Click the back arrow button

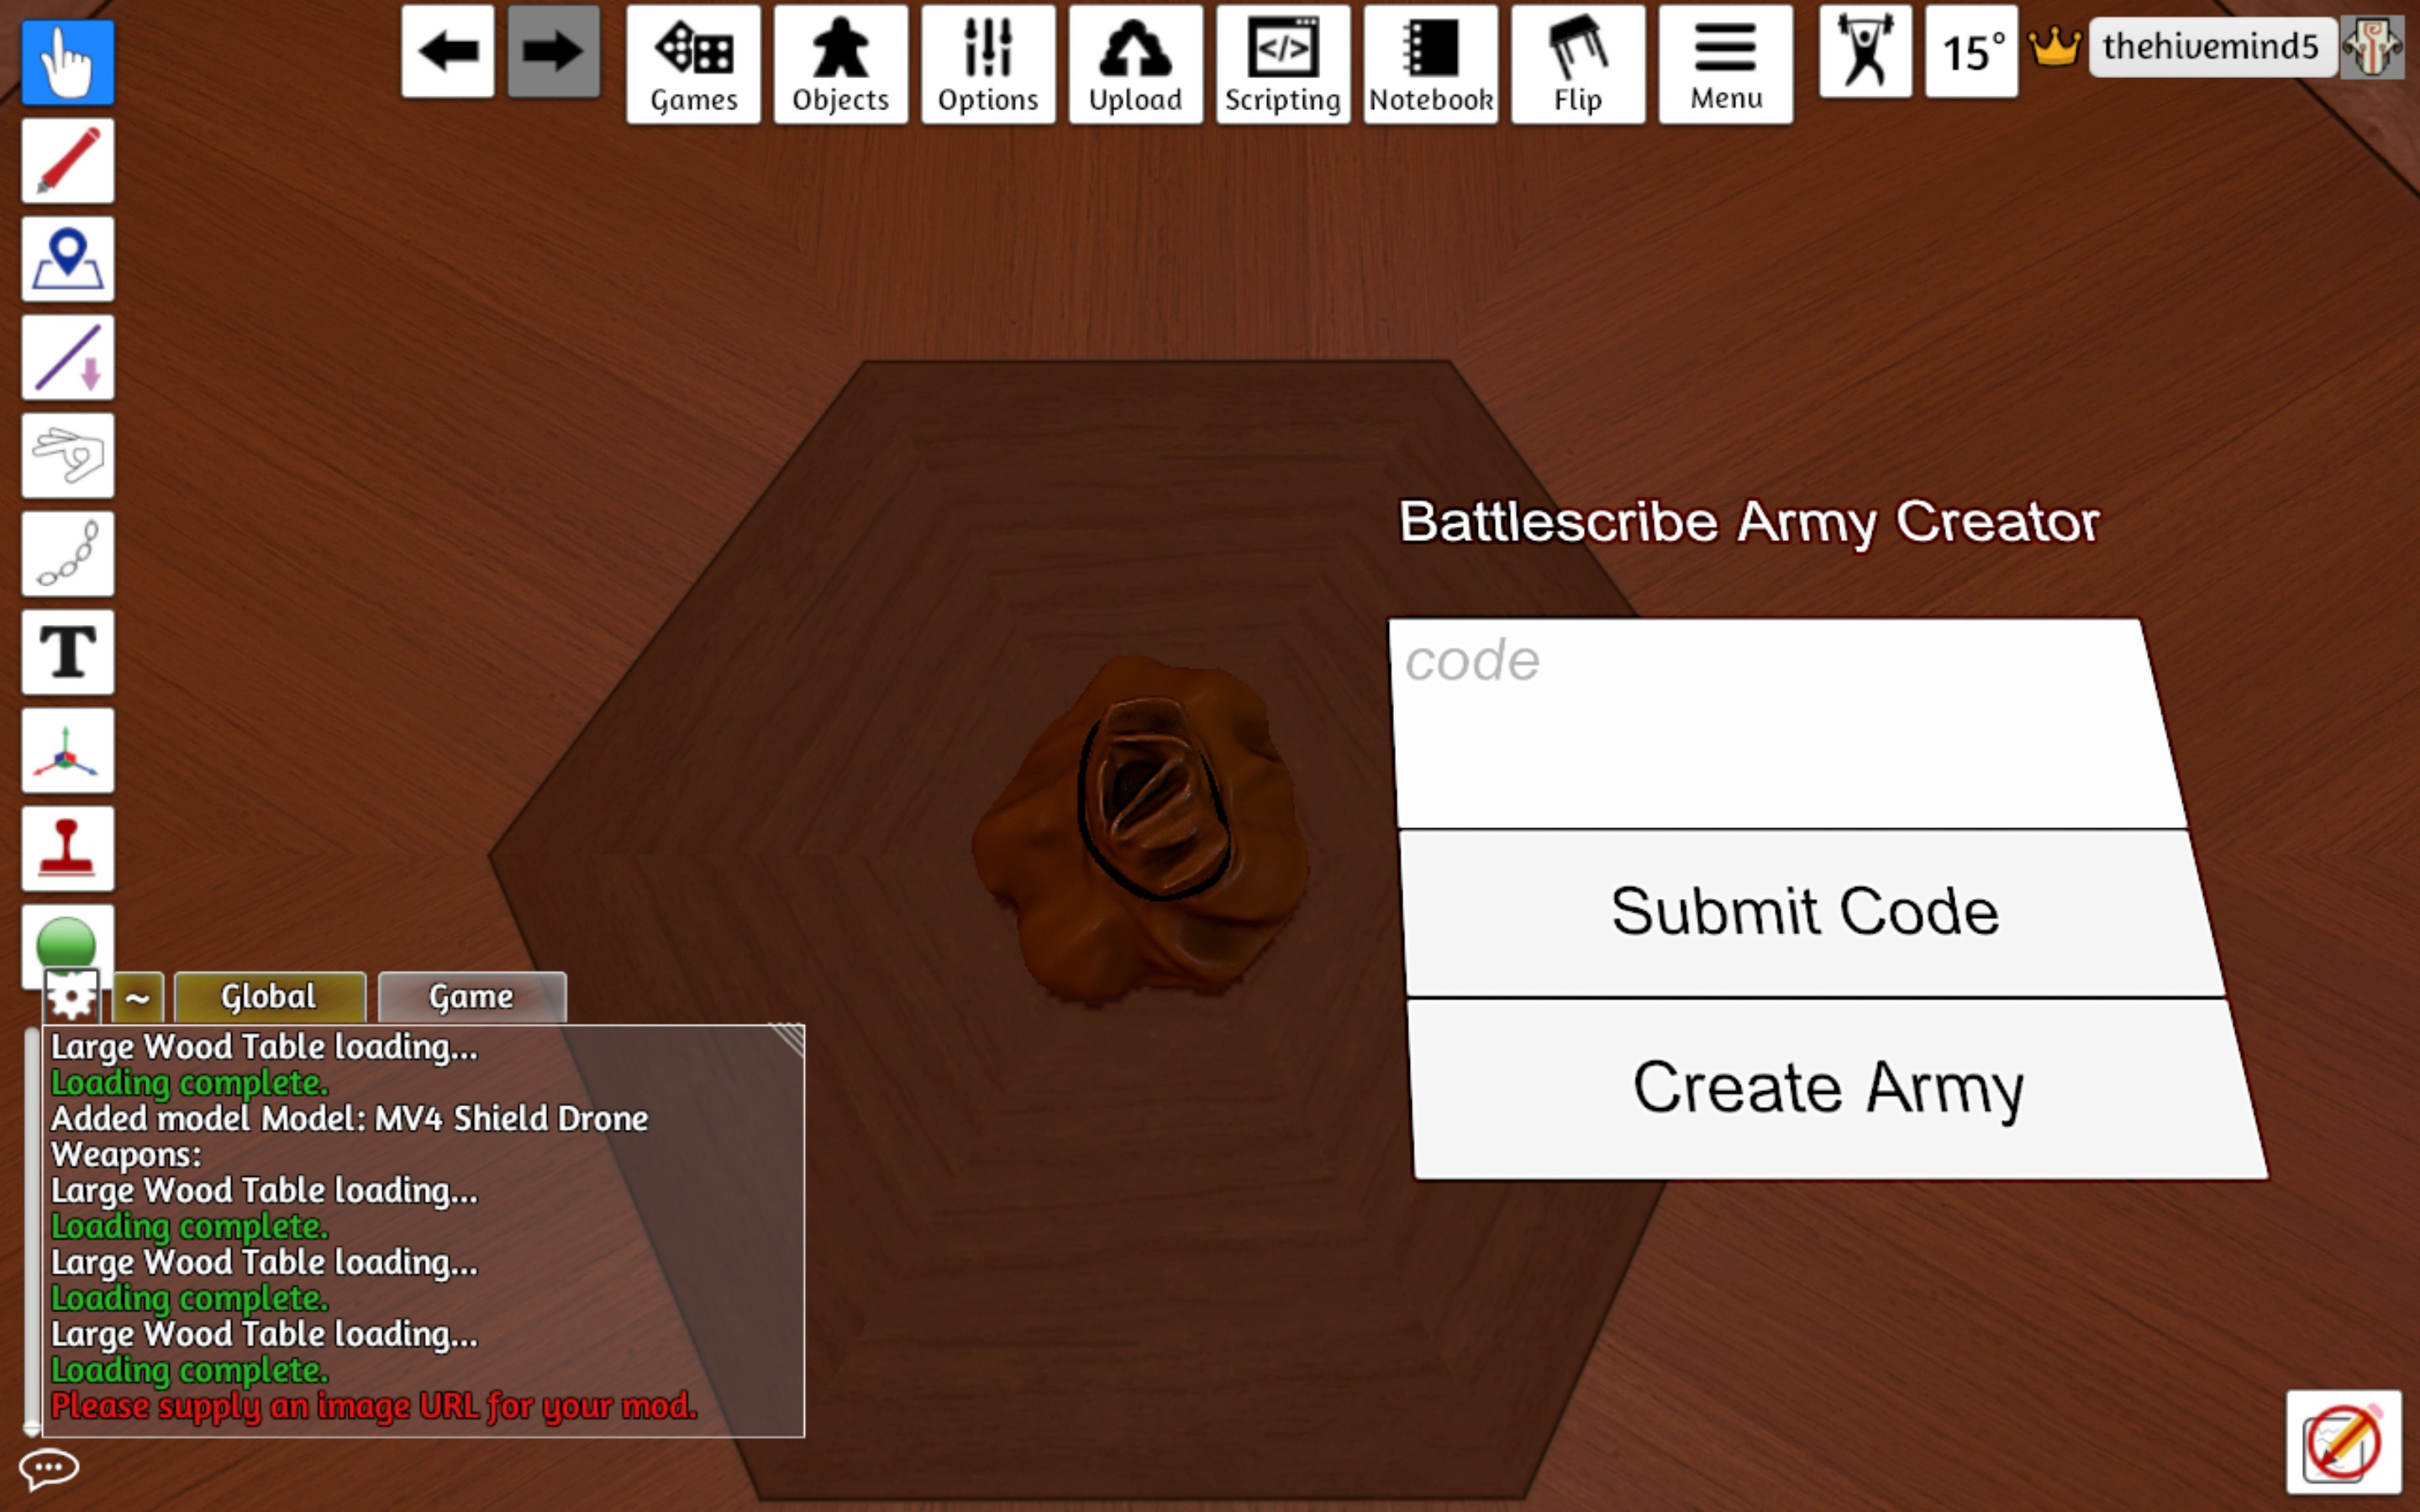pos(448,51)
